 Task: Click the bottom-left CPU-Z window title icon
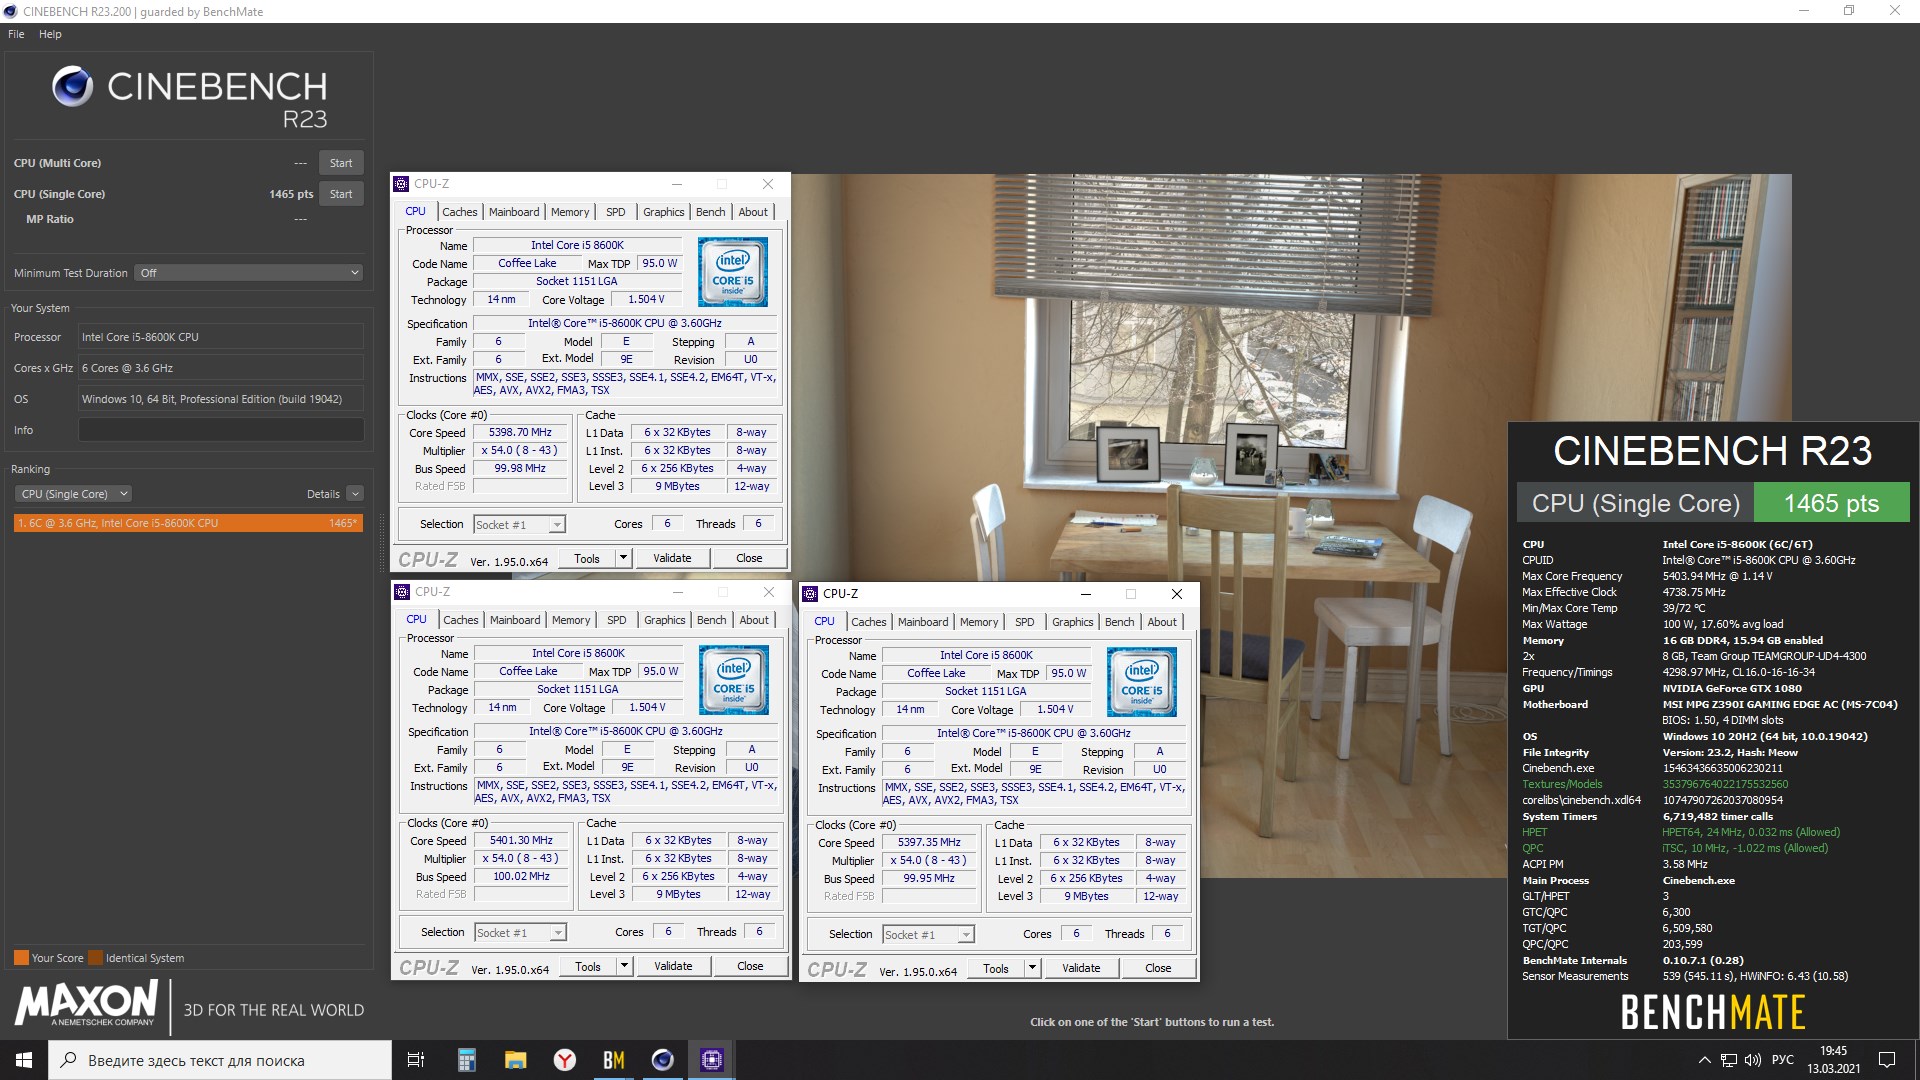403,592
